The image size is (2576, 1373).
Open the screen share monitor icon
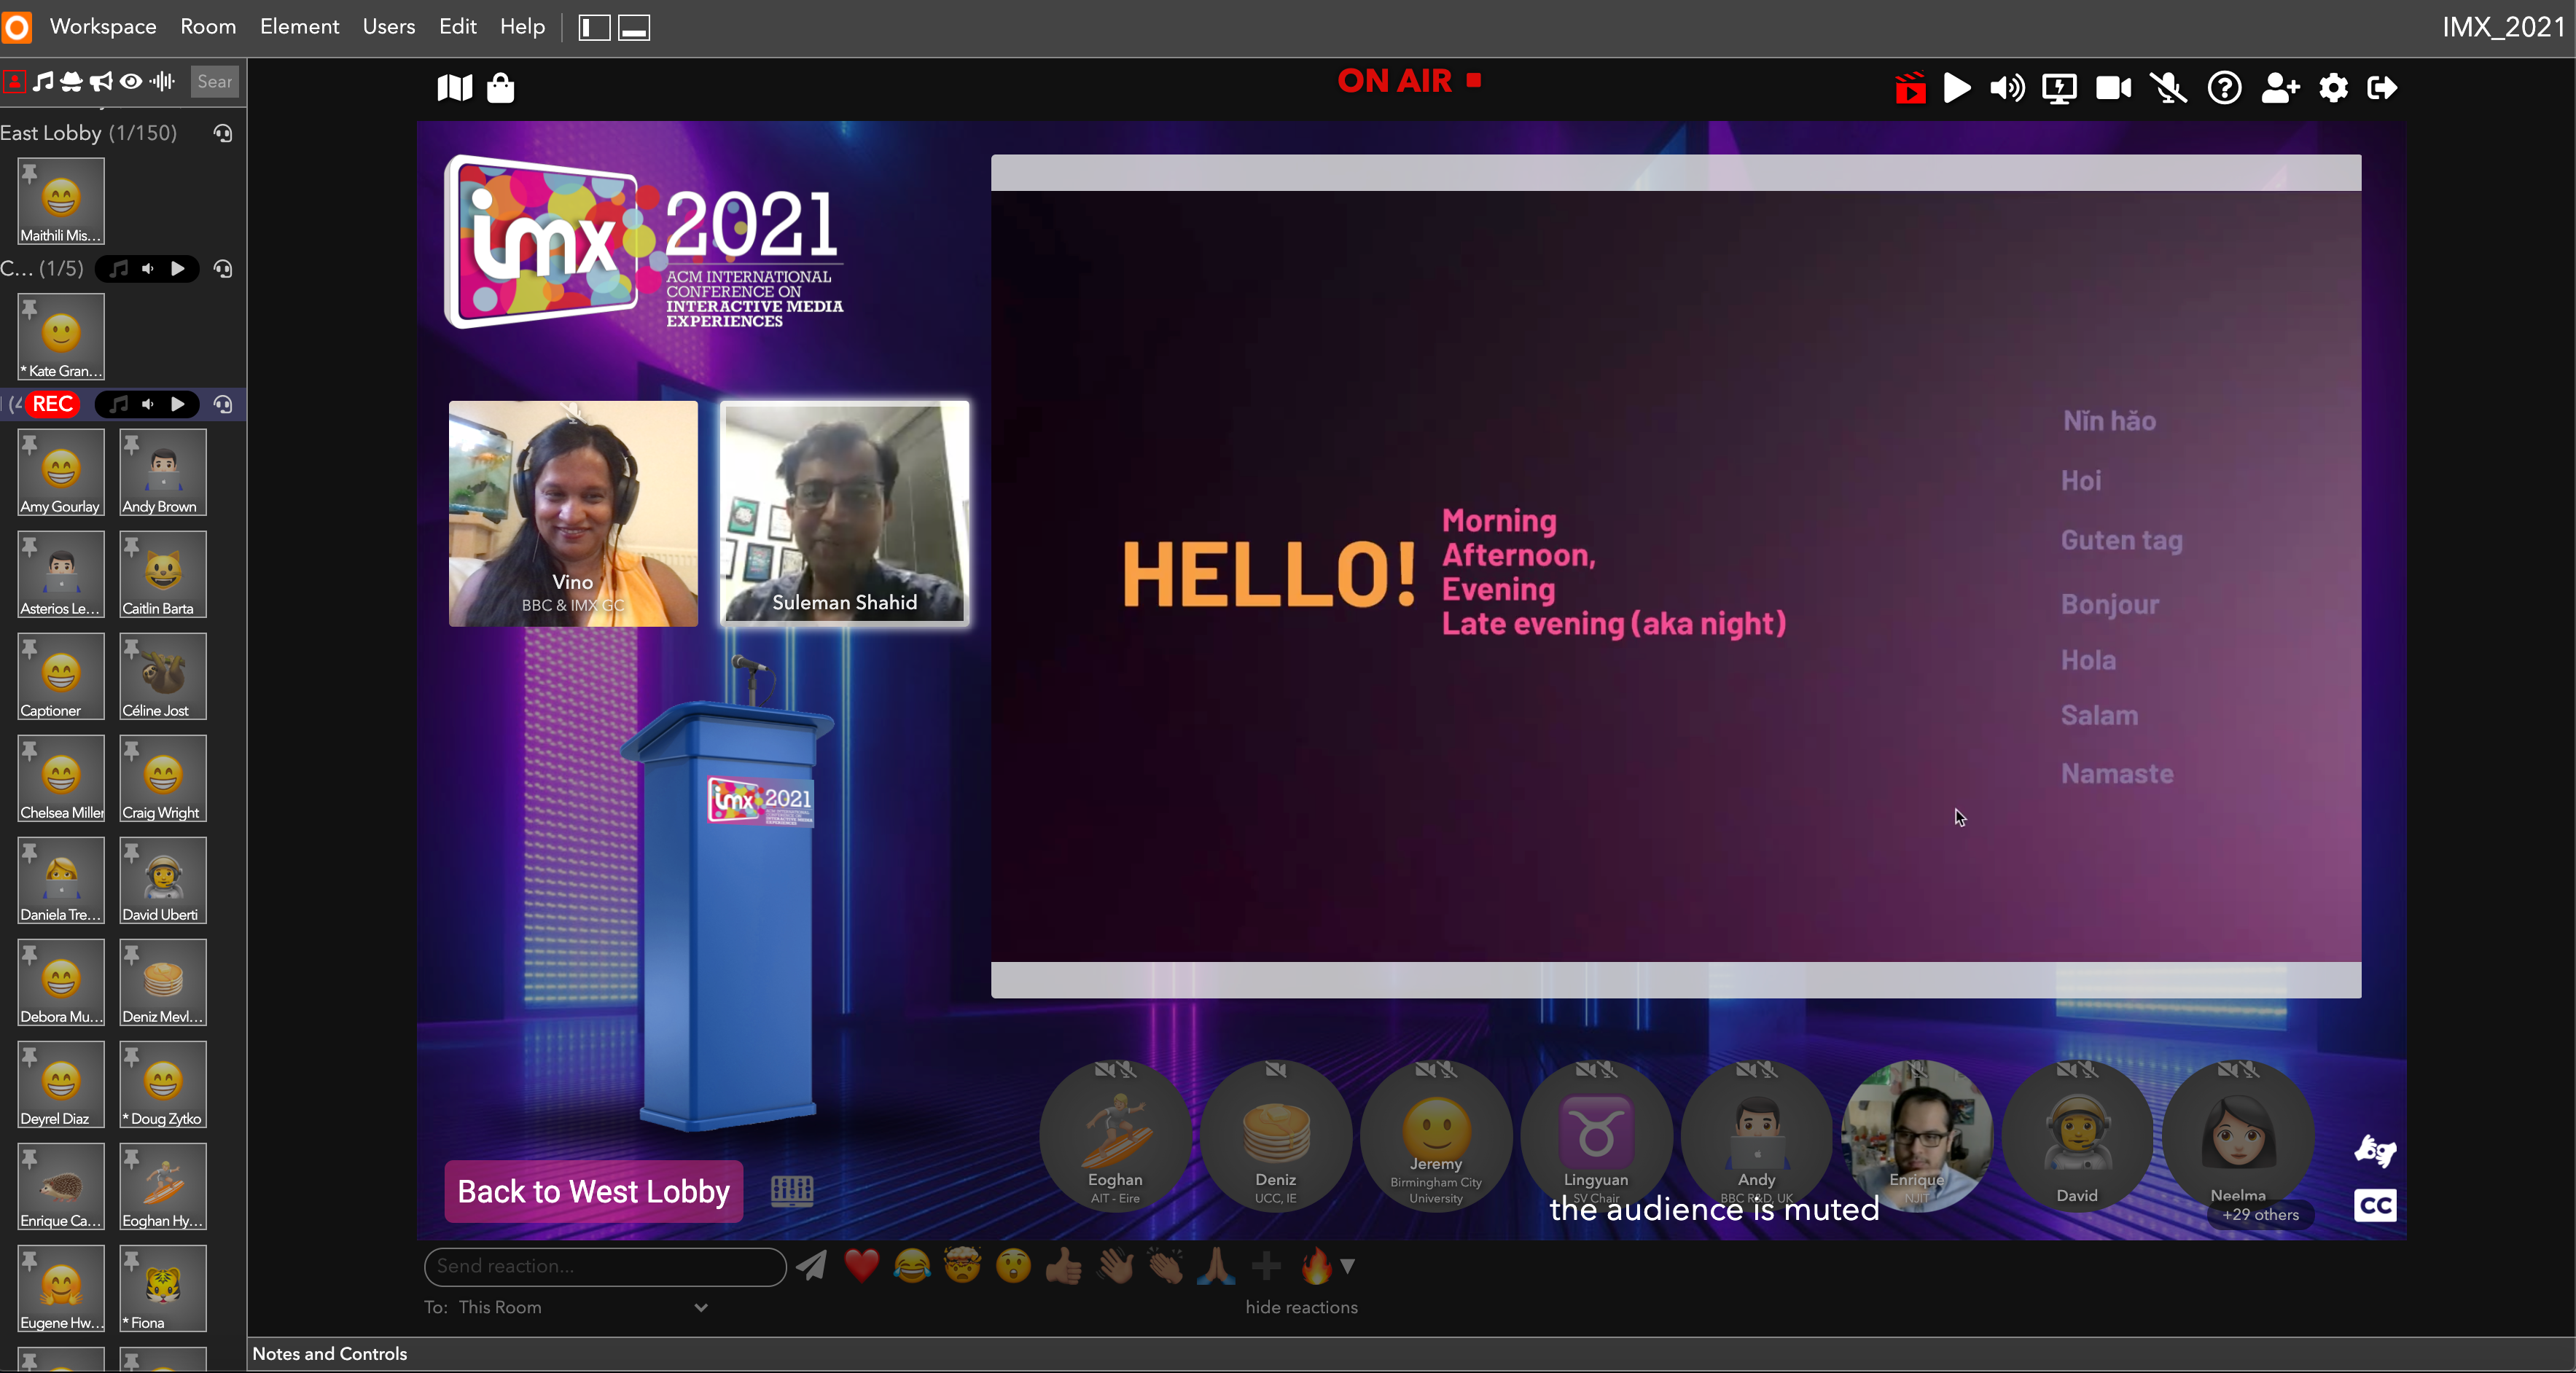click(x=2059, y=88)
